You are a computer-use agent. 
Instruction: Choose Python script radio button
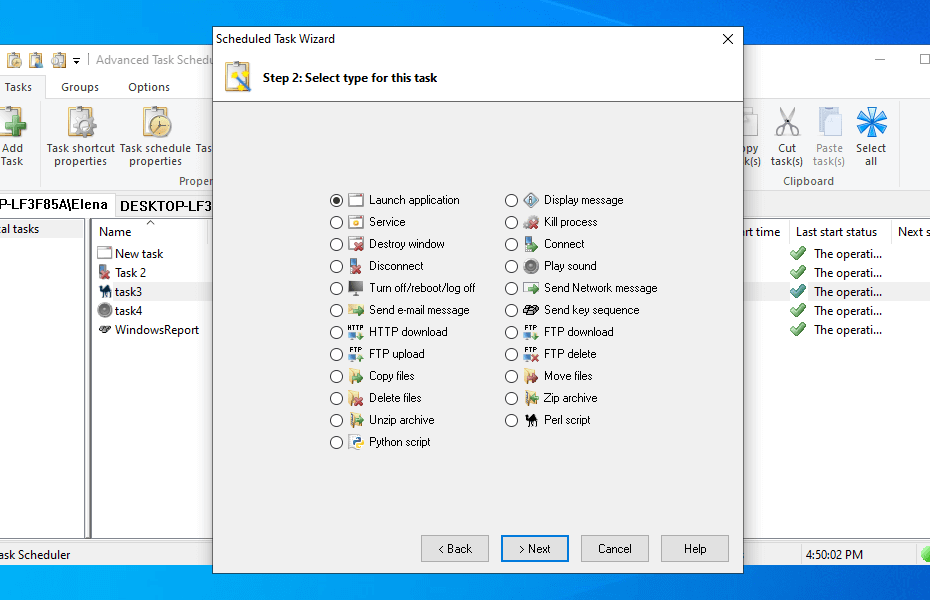coord(336,442)
